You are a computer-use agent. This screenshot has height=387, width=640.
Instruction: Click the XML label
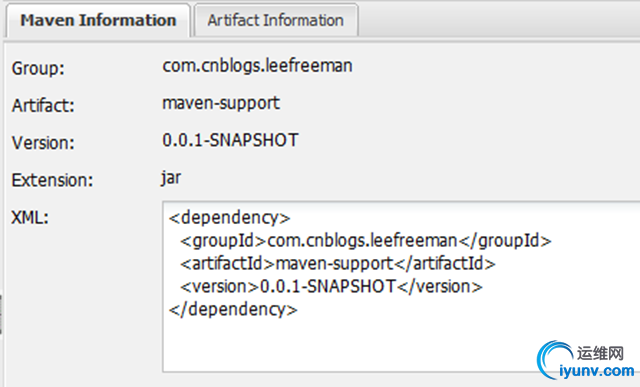pos(30,218)
